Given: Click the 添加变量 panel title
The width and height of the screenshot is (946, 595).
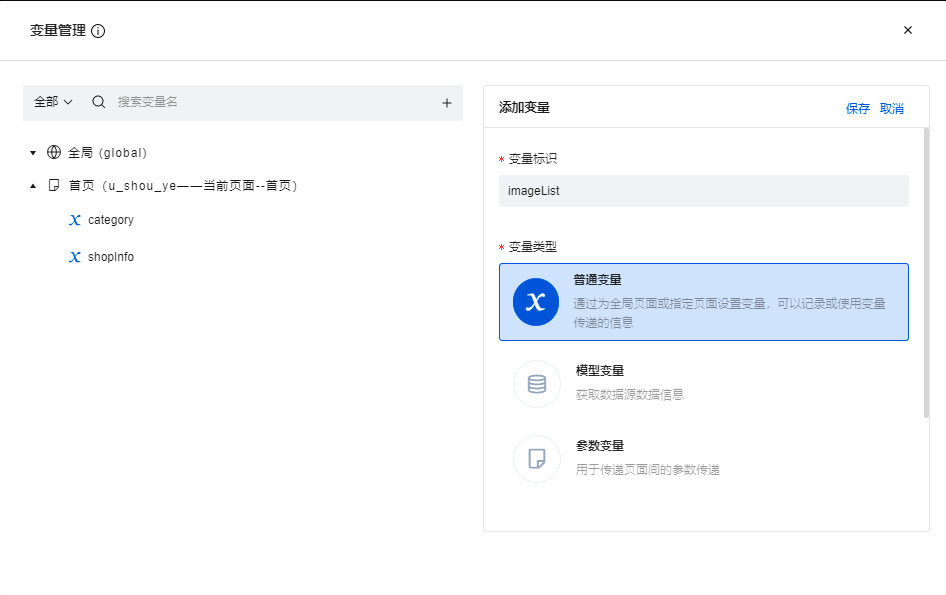Looking at the screenshot, I should point(524,107).
